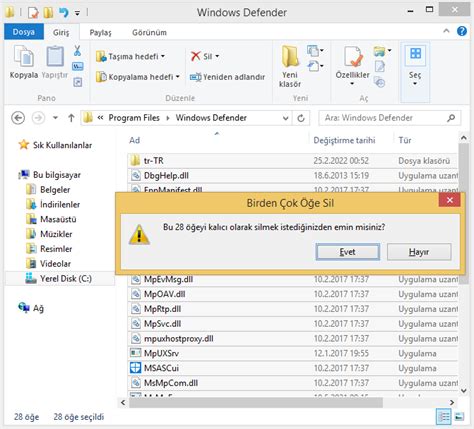Click Program Files in address path
This screenshot has height=429, width=474.
point(134,118)
